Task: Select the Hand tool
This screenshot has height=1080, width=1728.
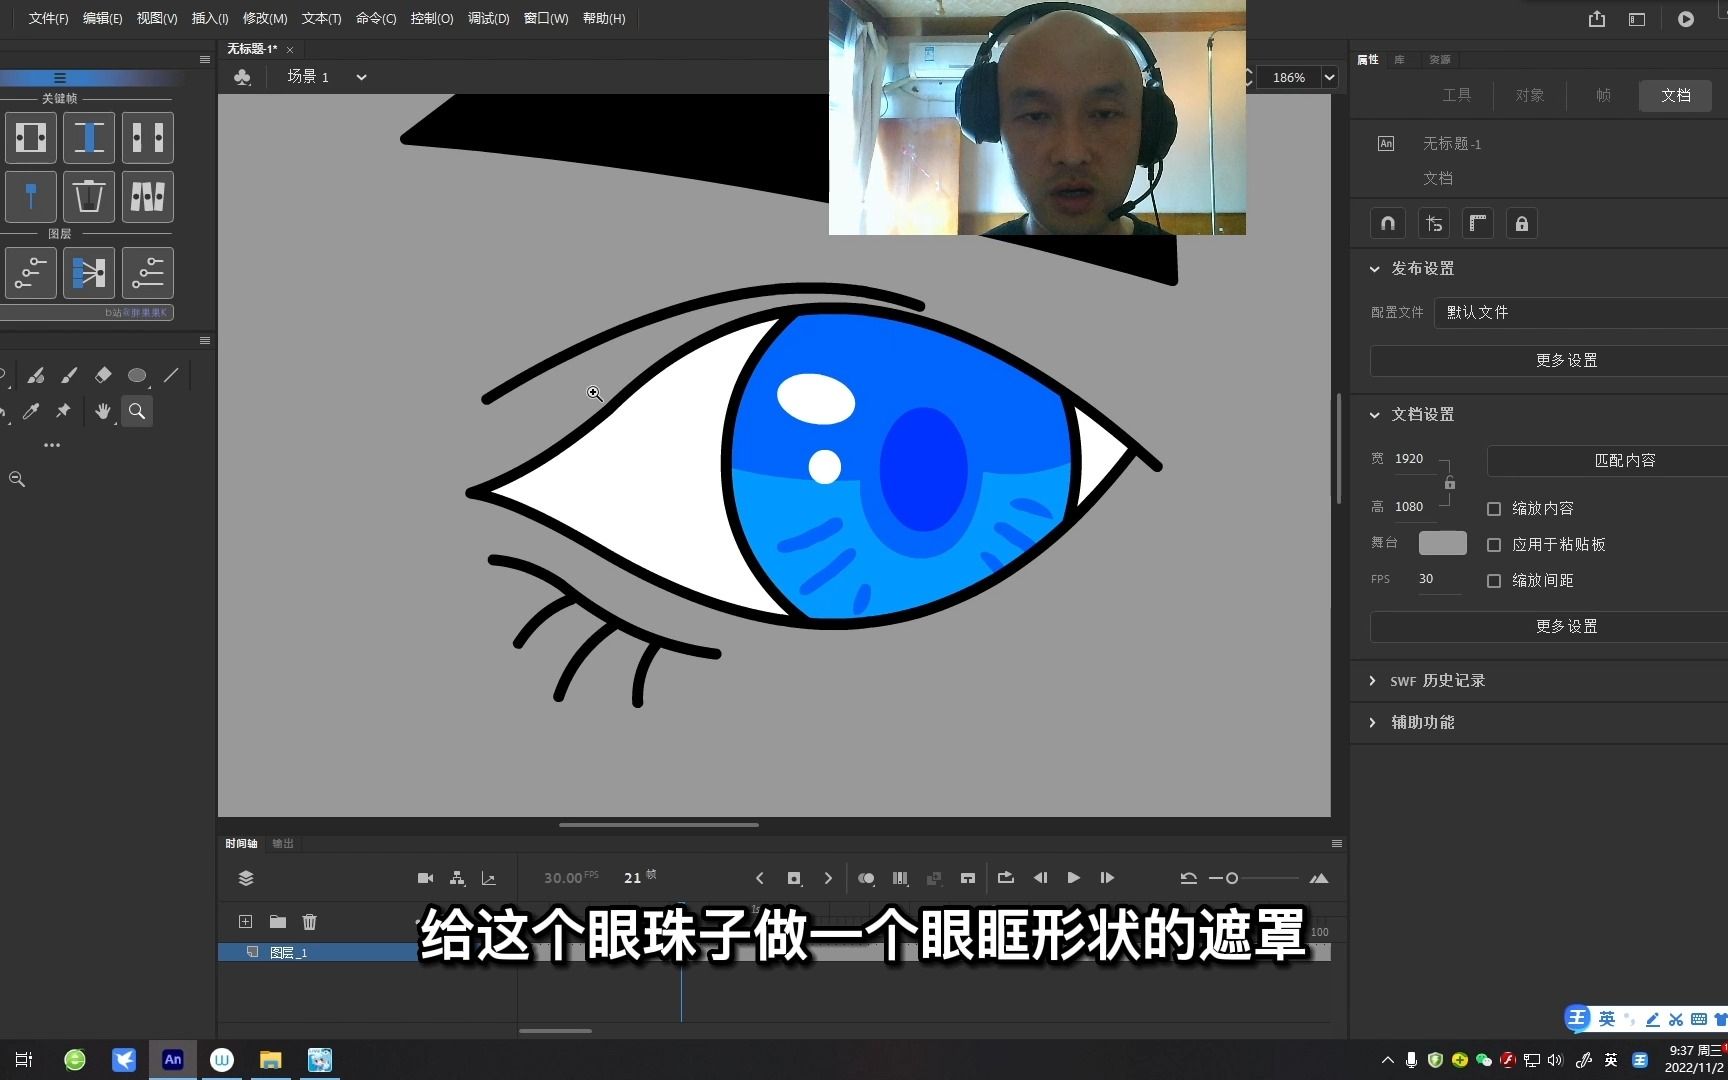Action: coord(103,411)
